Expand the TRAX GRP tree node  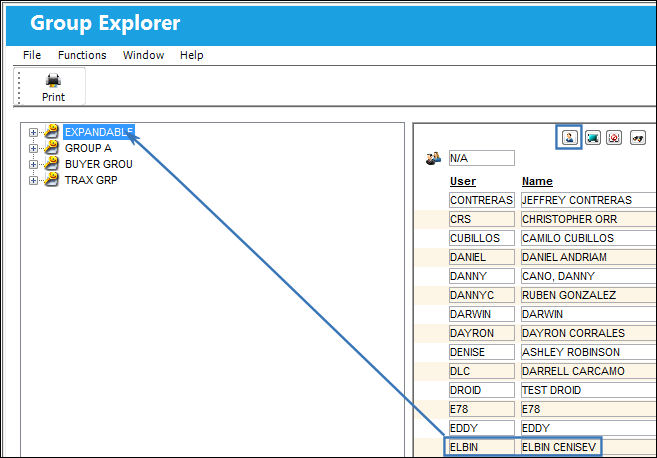point(33,180)
